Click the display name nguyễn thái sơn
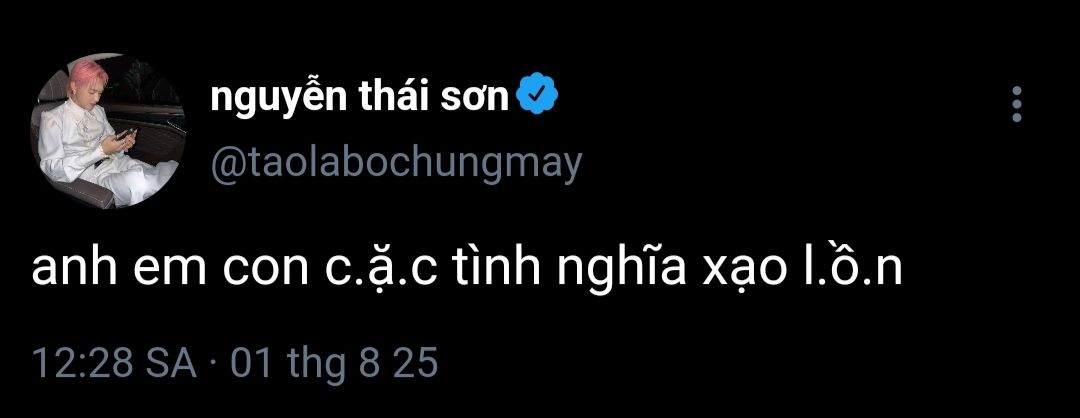 point(361,98)
